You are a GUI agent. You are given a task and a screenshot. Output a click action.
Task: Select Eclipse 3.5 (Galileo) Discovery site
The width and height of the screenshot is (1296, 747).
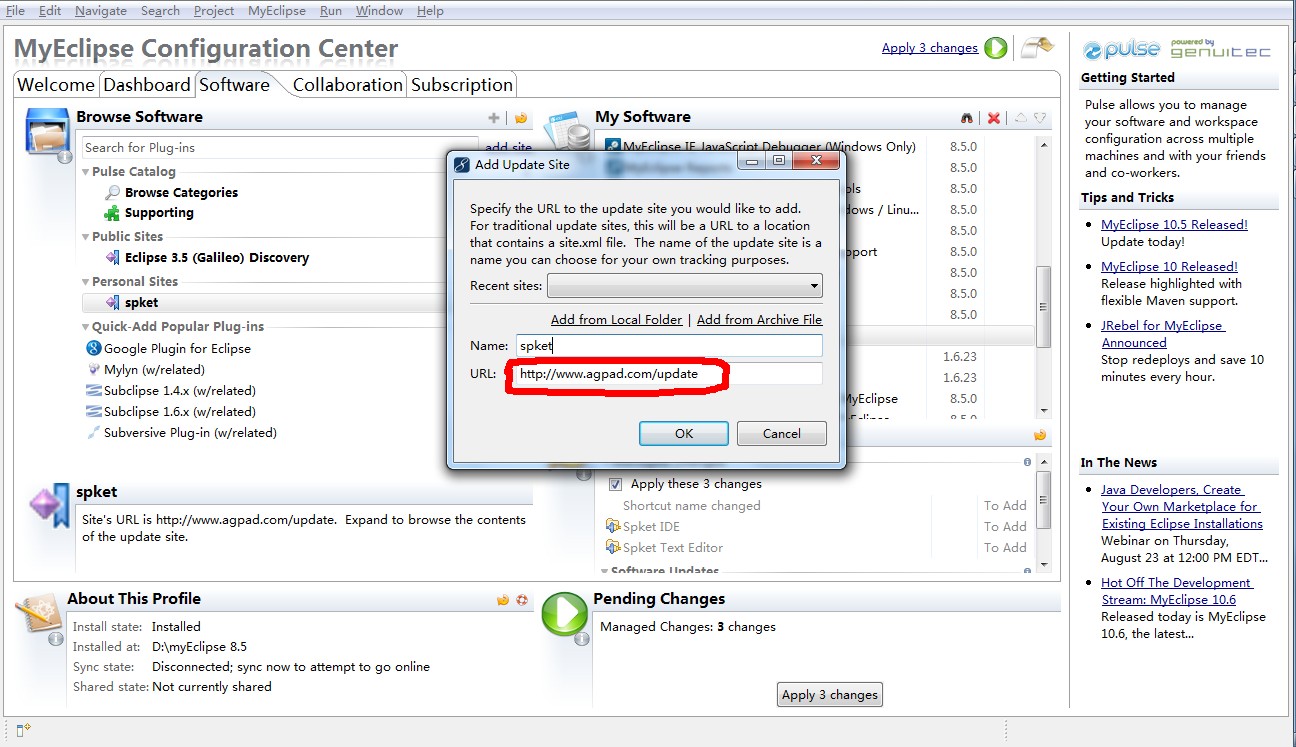[216, 257]
